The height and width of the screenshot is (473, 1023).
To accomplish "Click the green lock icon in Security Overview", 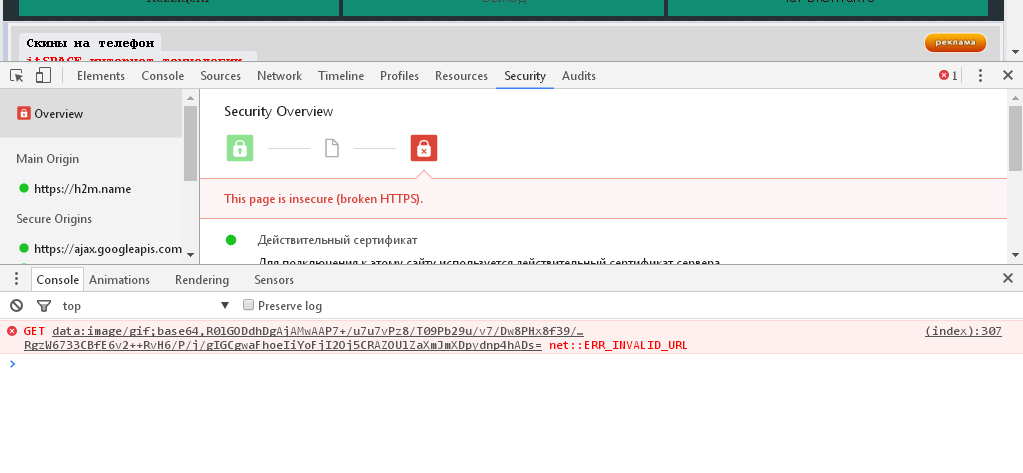I will pos(240,148).
